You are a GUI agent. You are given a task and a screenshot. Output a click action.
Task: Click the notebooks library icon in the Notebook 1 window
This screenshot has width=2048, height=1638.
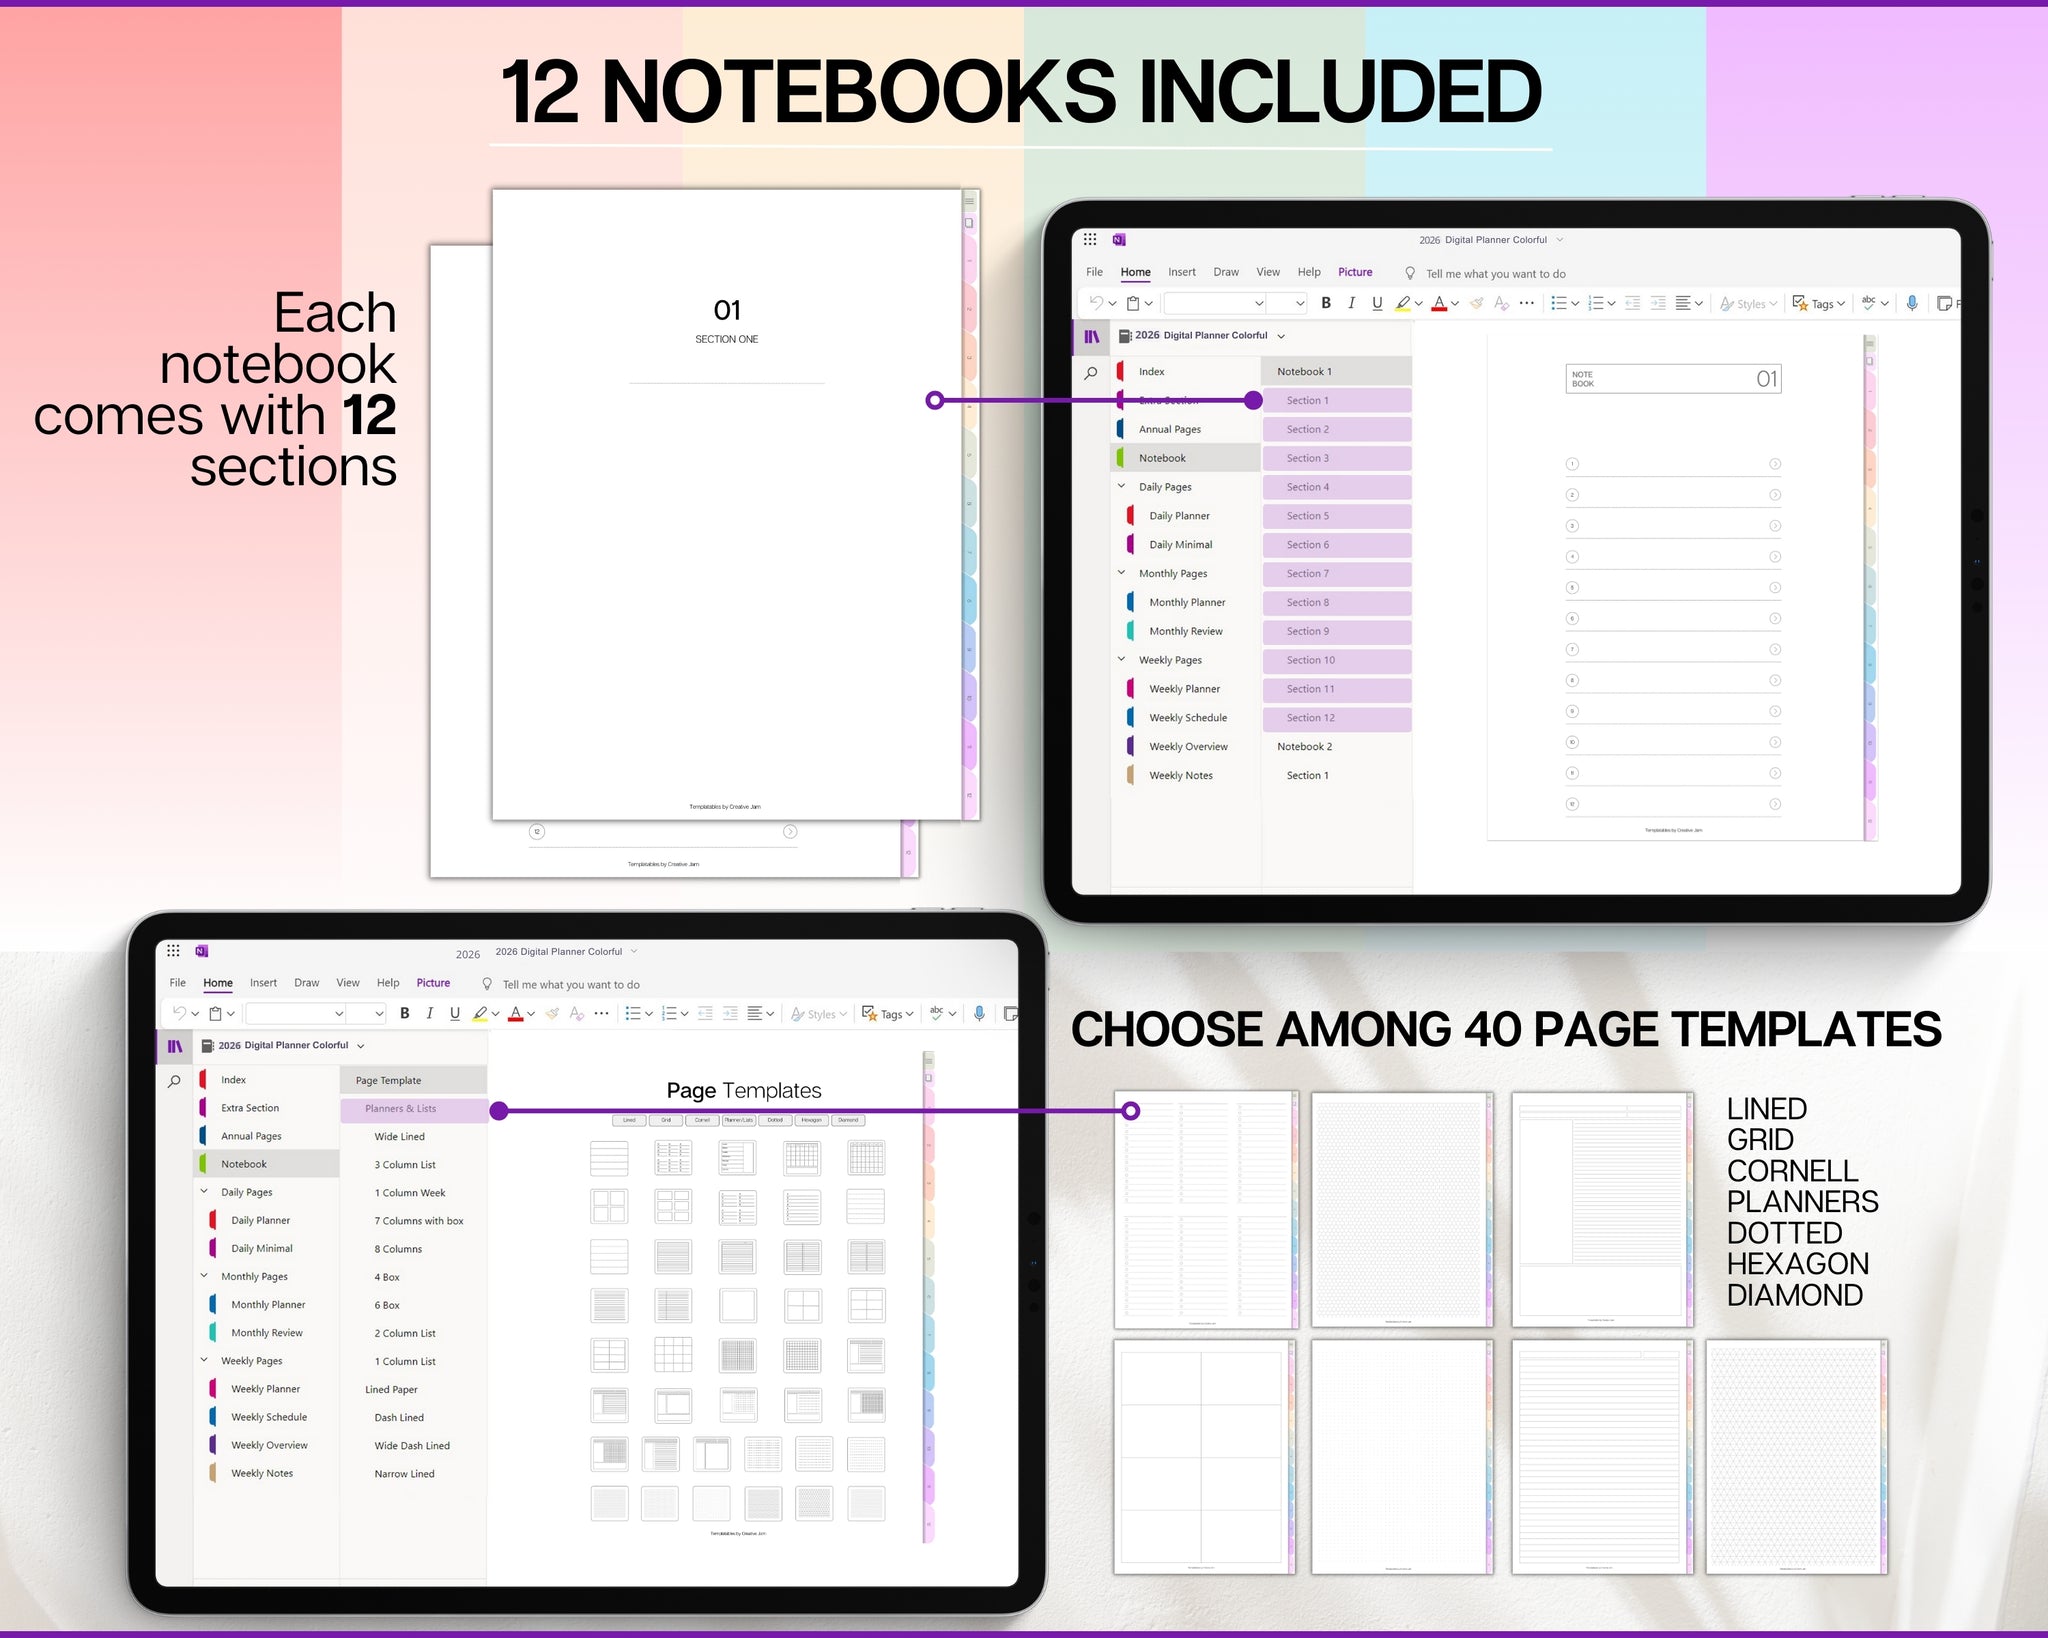[1092, 337]
